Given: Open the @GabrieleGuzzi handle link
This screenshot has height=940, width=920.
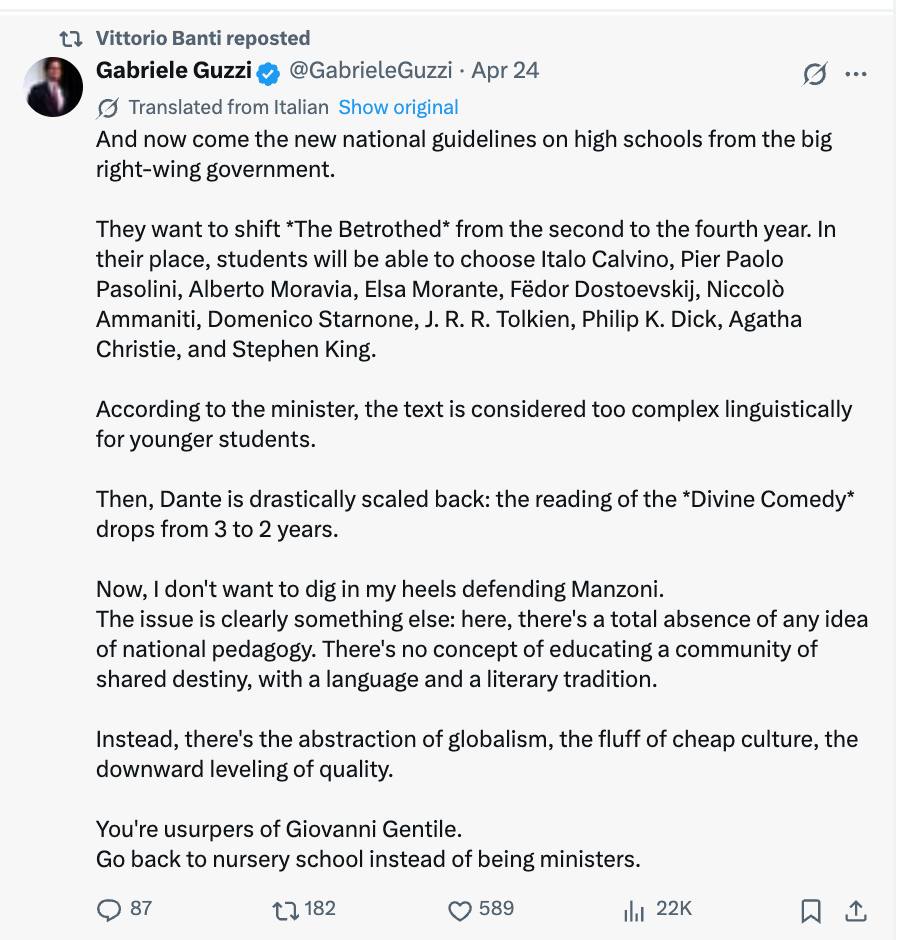Looking at the screenshot, I should [370, 71].
